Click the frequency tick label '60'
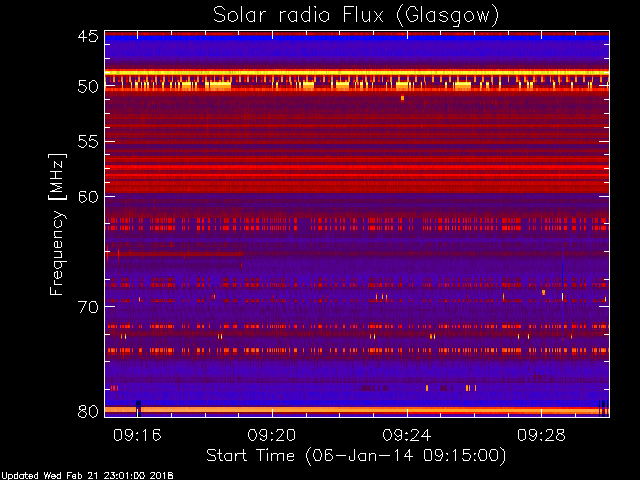The width and height of the screenshot is (640, 480). (88, 196)
